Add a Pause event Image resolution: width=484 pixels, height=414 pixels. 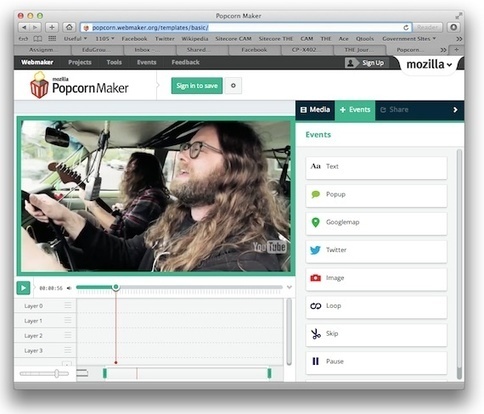tap(376, 363)
